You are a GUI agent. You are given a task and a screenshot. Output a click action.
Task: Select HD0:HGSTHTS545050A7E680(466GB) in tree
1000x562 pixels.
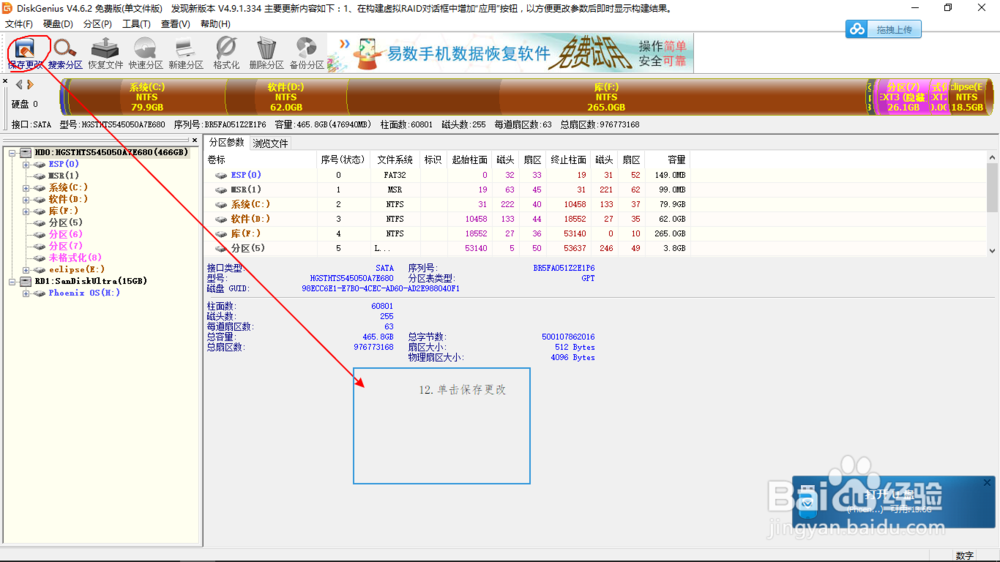click(x=111, y=152)
